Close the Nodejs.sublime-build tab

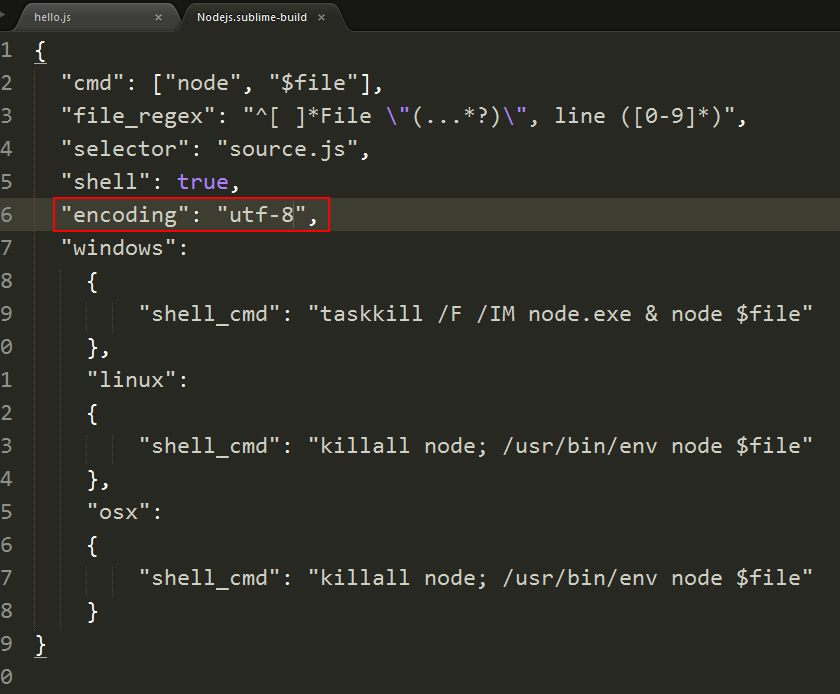[321, 17]
